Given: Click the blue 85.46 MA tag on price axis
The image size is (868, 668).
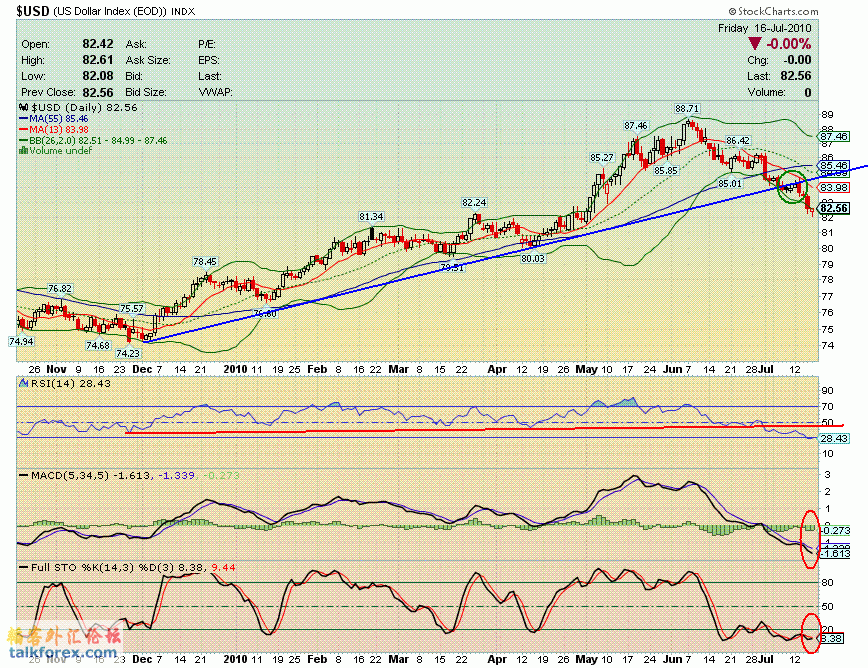Looking at the screenshot, I should (x=835, y=165).
